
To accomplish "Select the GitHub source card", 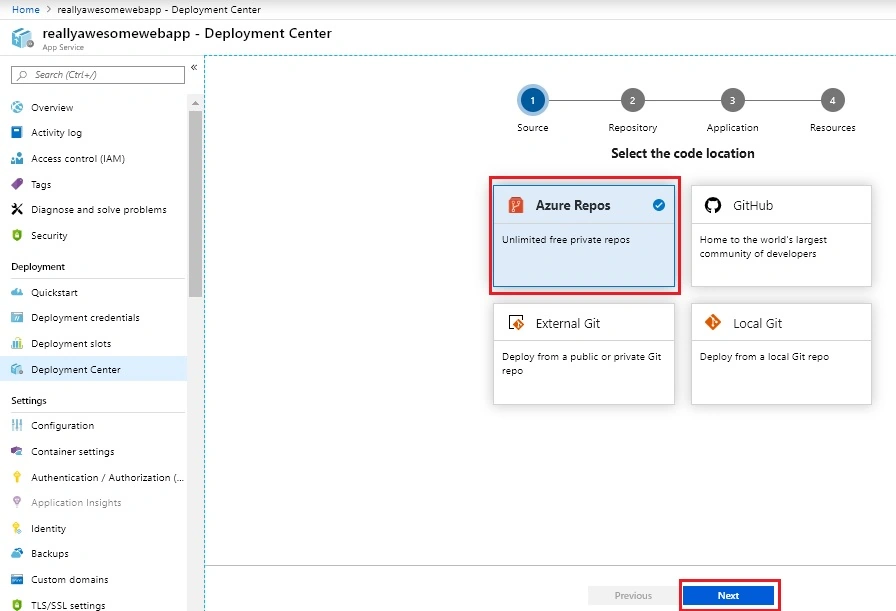I will pyautogui.click(x=781, y=235).
